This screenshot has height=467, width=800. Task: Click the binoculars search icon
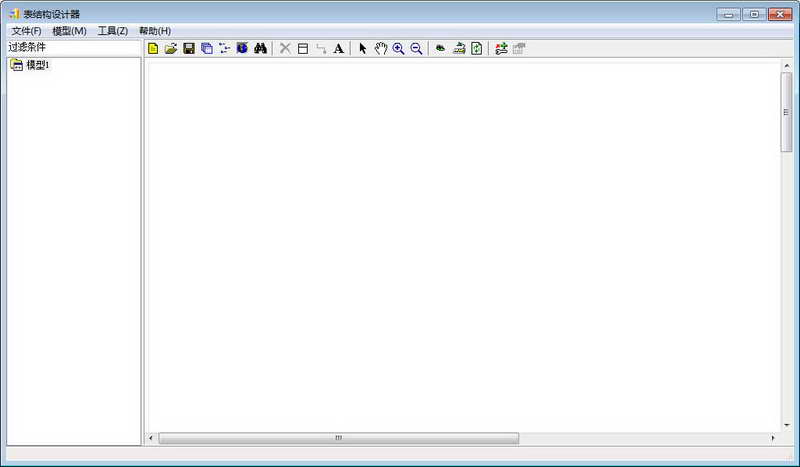[260, 48]
